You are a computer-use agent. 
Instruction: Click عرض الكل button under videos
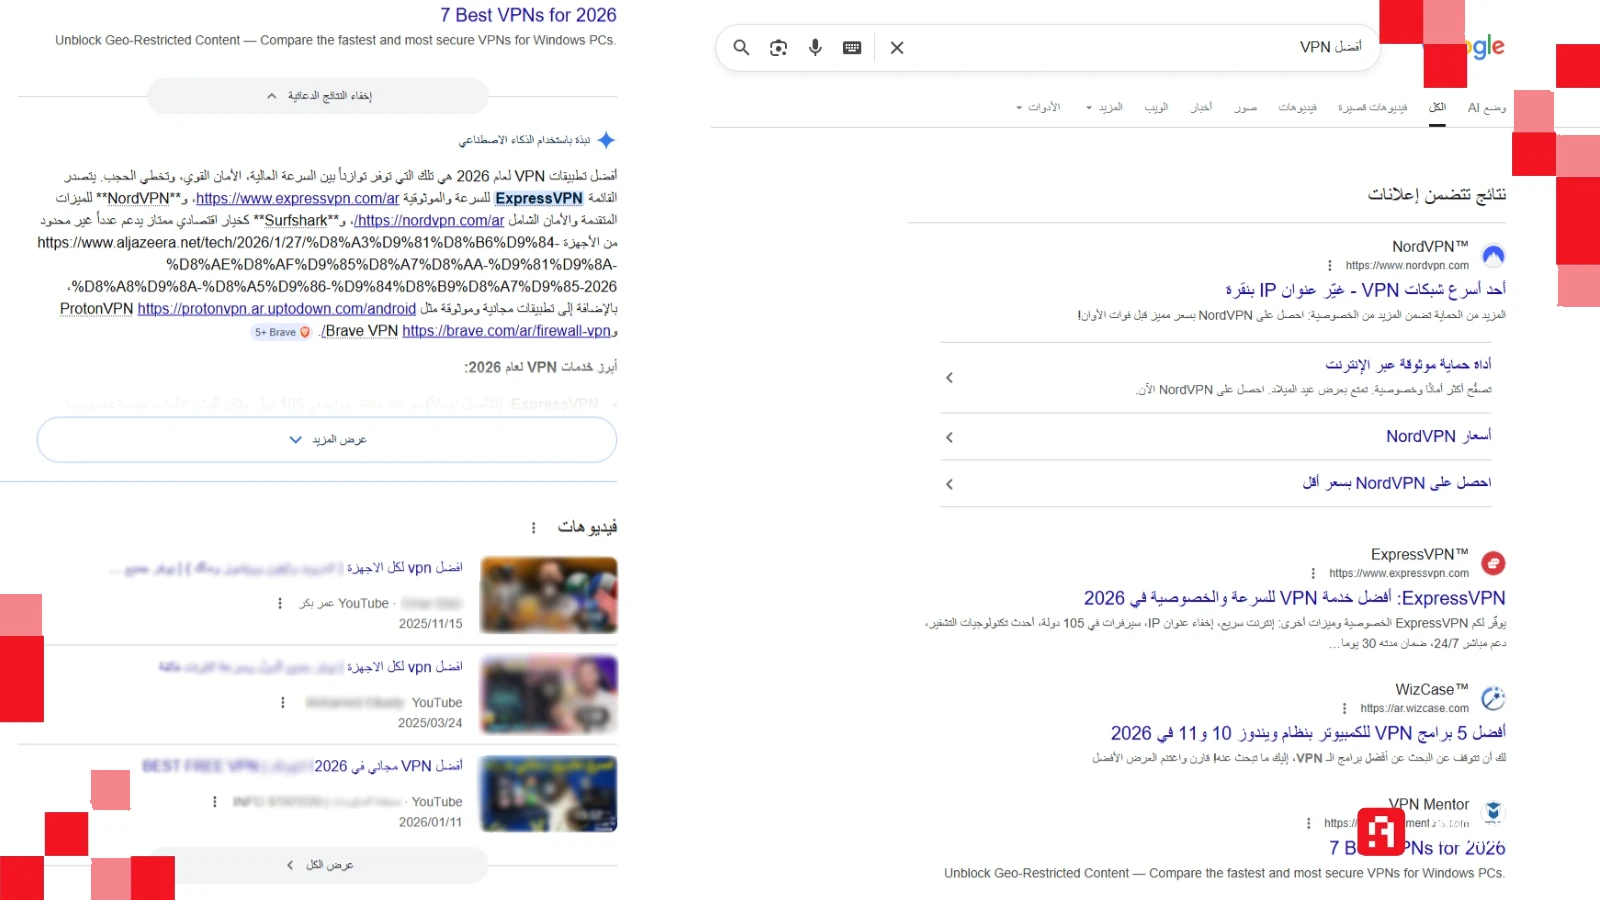tap(318, 865)
